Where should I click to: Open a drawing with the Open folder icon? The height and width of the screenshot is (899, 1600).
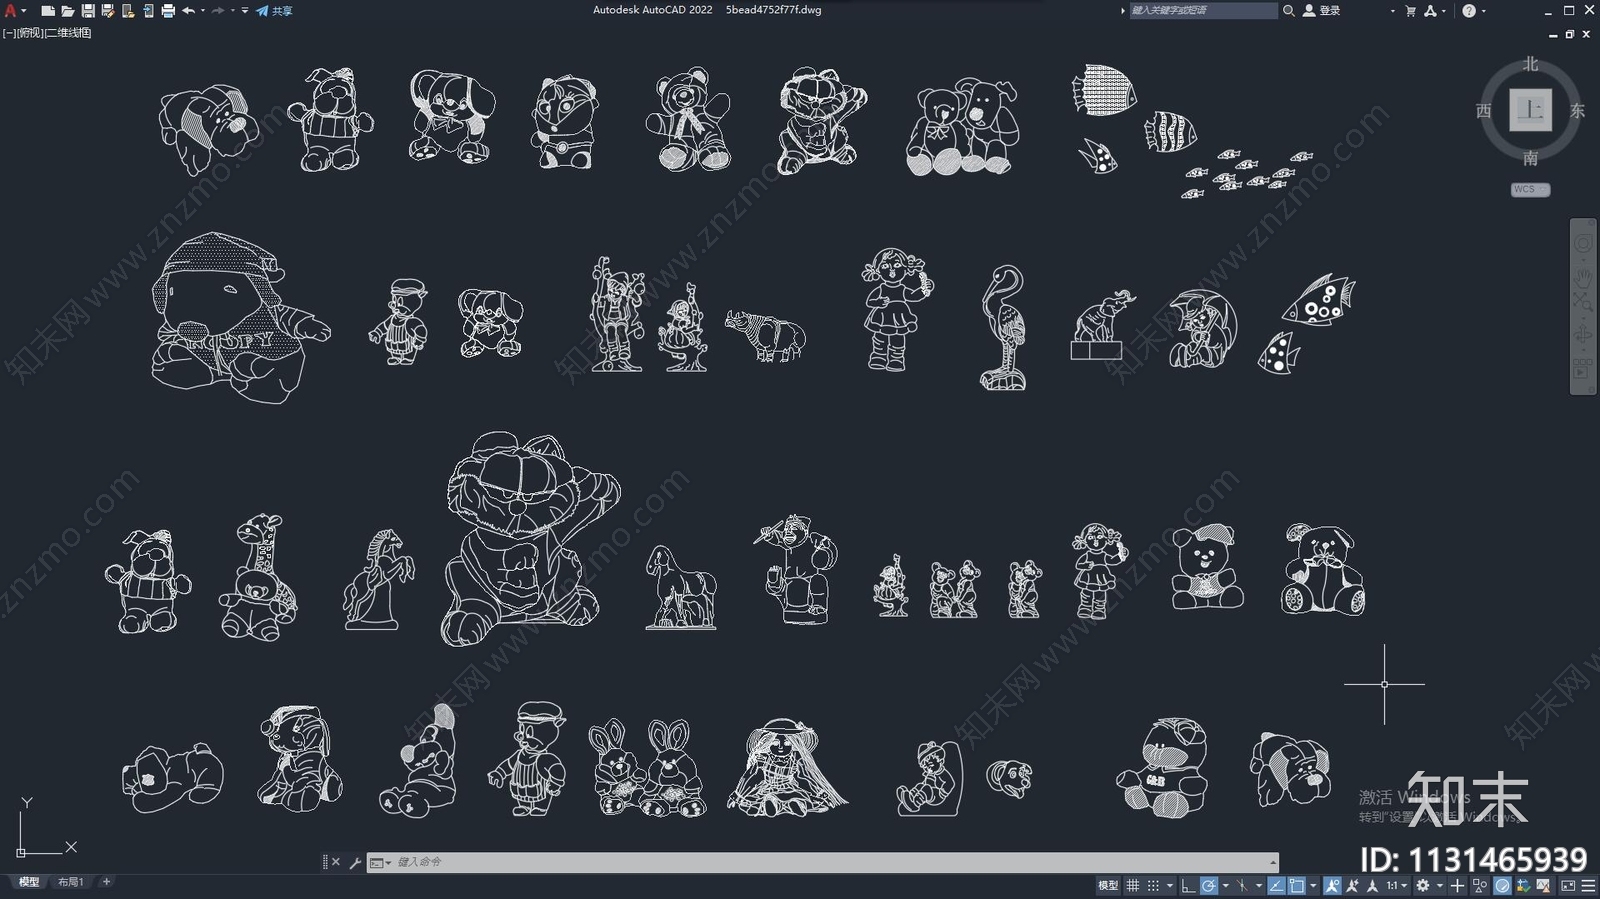click(x=68, y=11)
